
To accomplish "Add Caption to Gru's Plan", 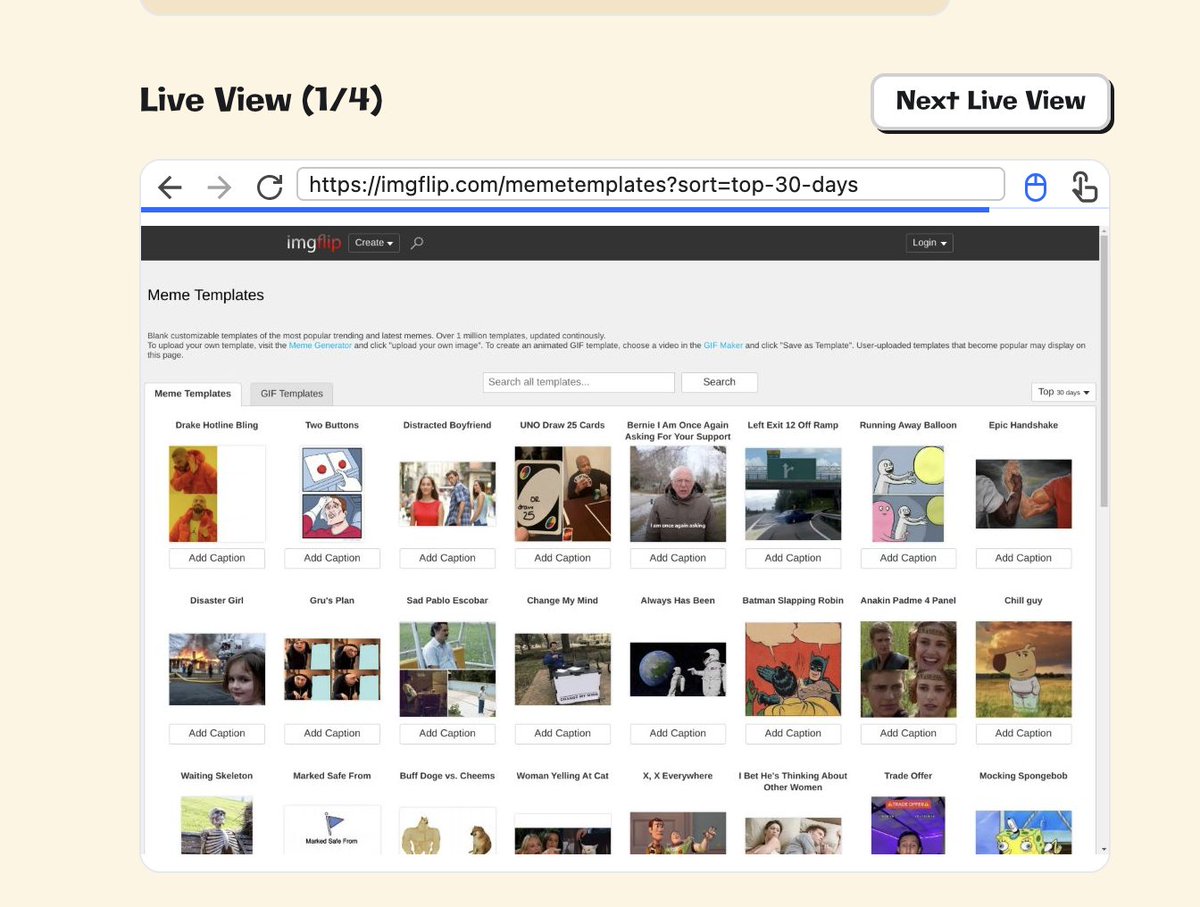I will (332, 733).
